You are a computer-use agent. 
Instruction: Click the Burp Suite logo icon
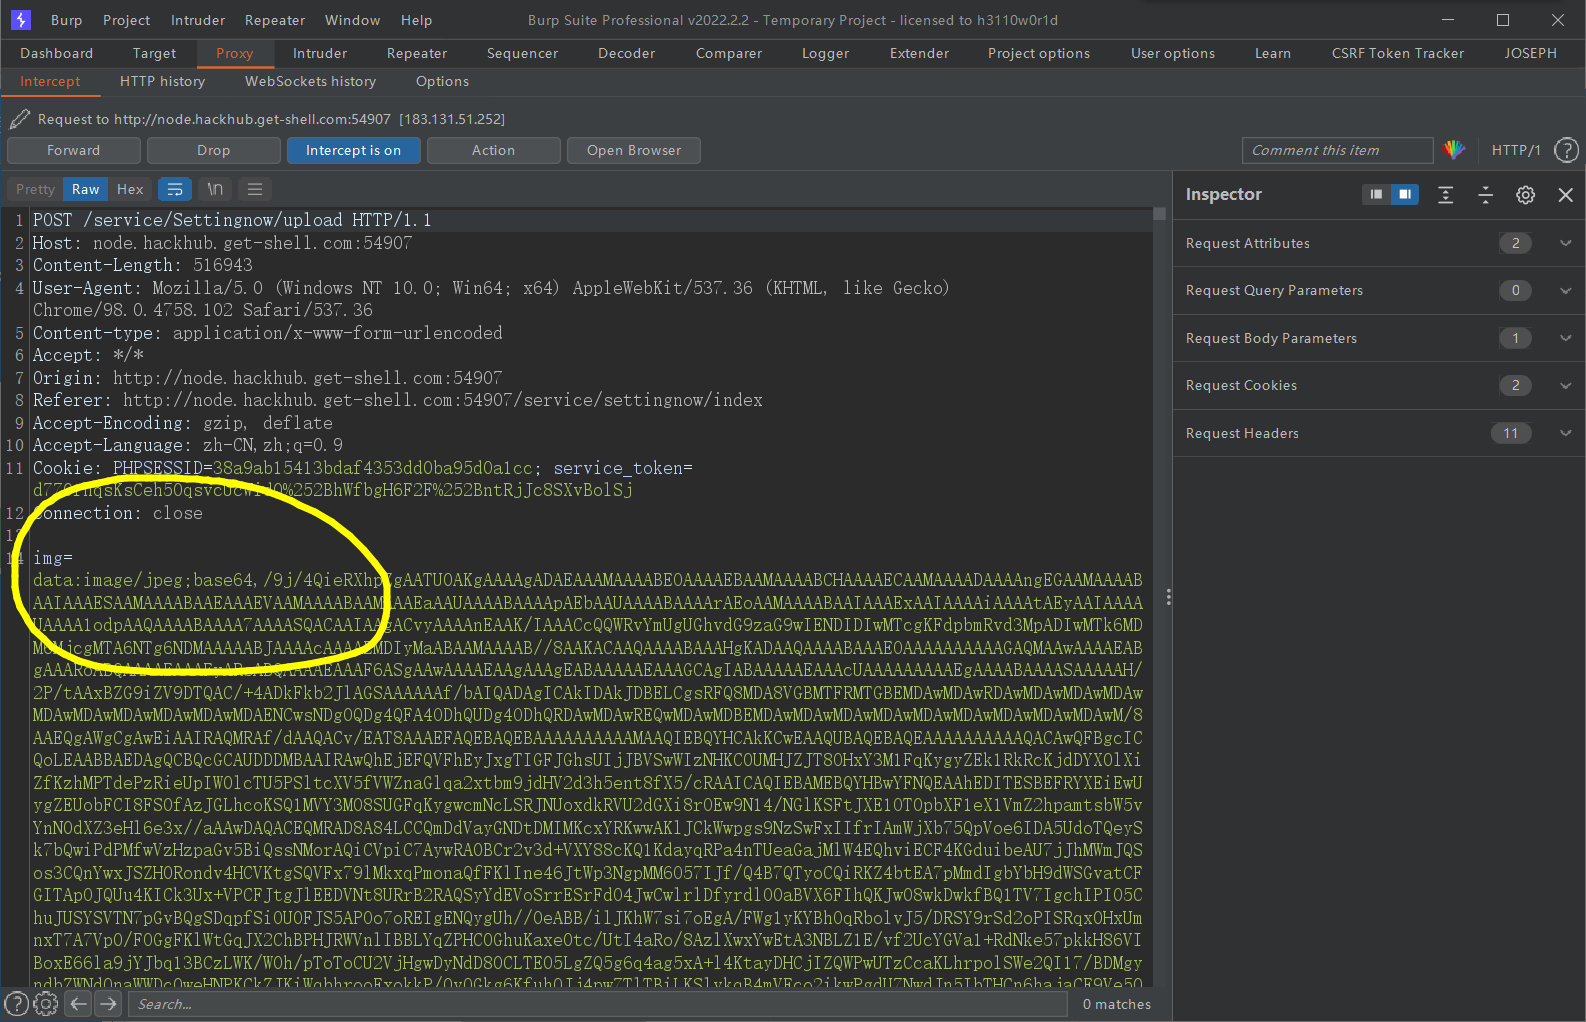(x=21, y=20)
